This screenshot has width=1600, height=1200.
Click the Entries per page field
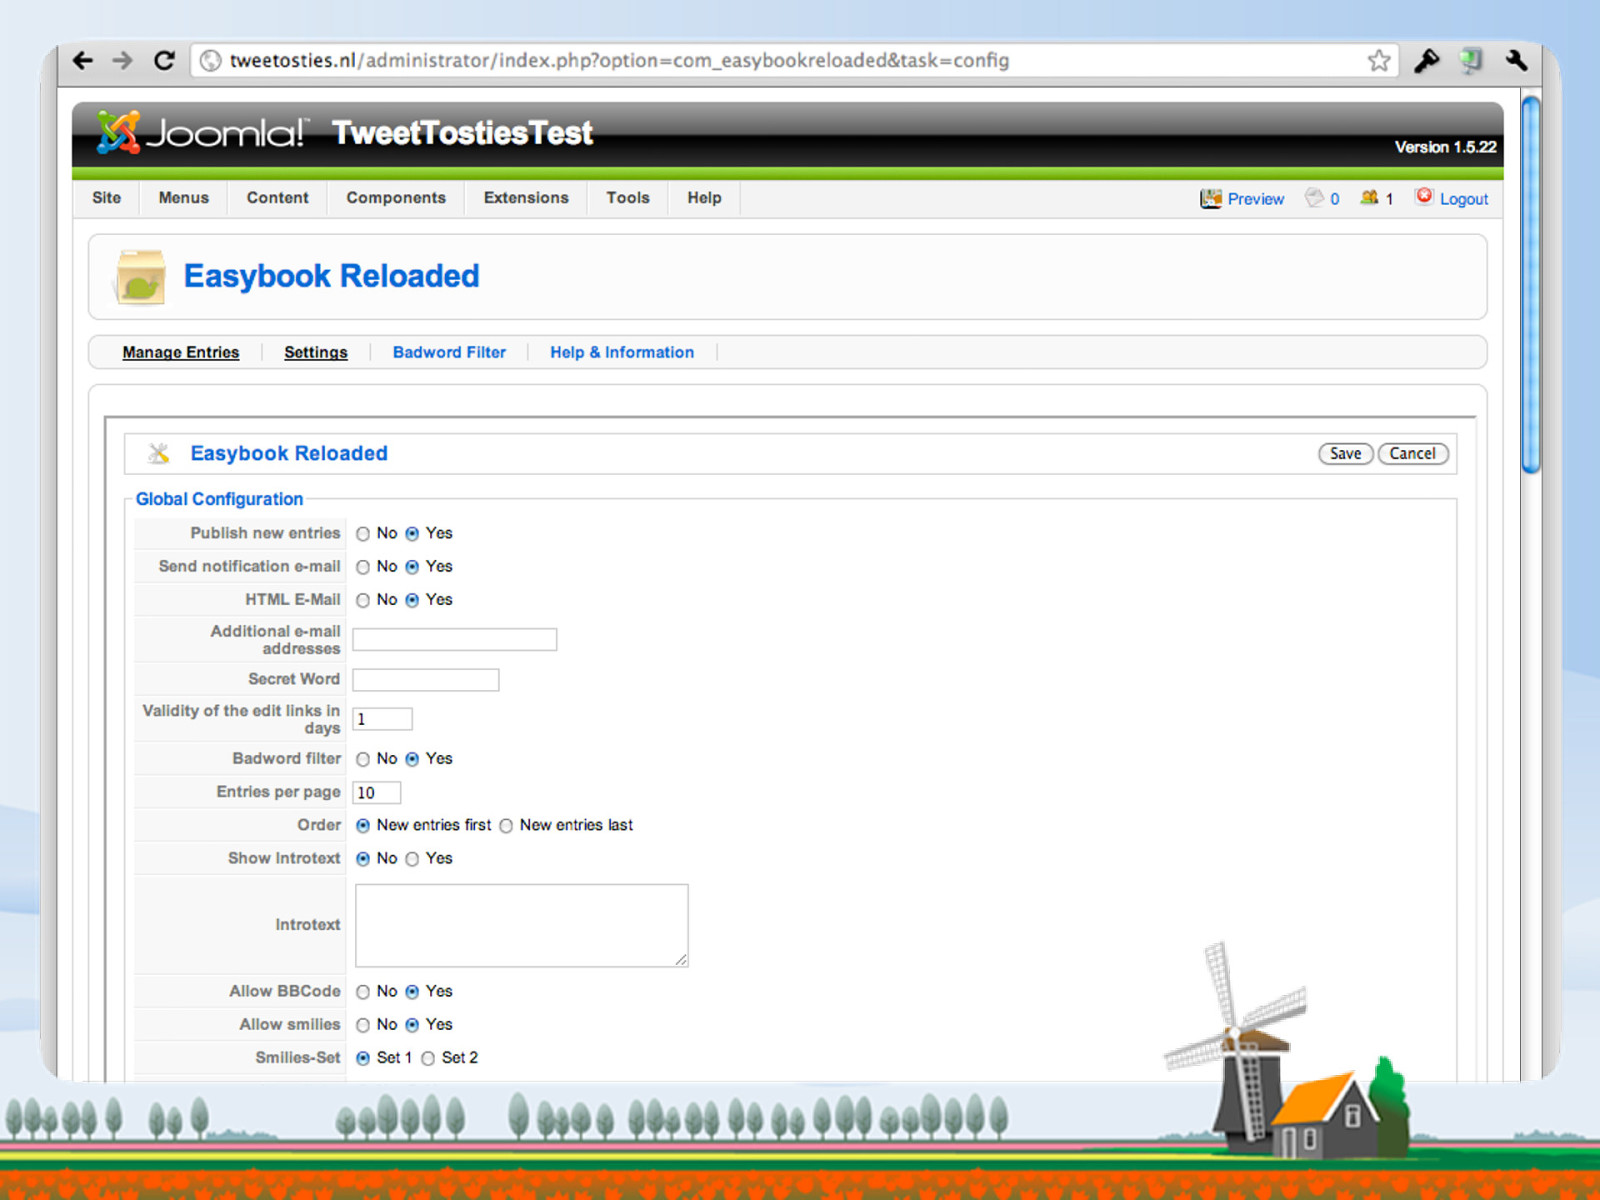point(377,793)
